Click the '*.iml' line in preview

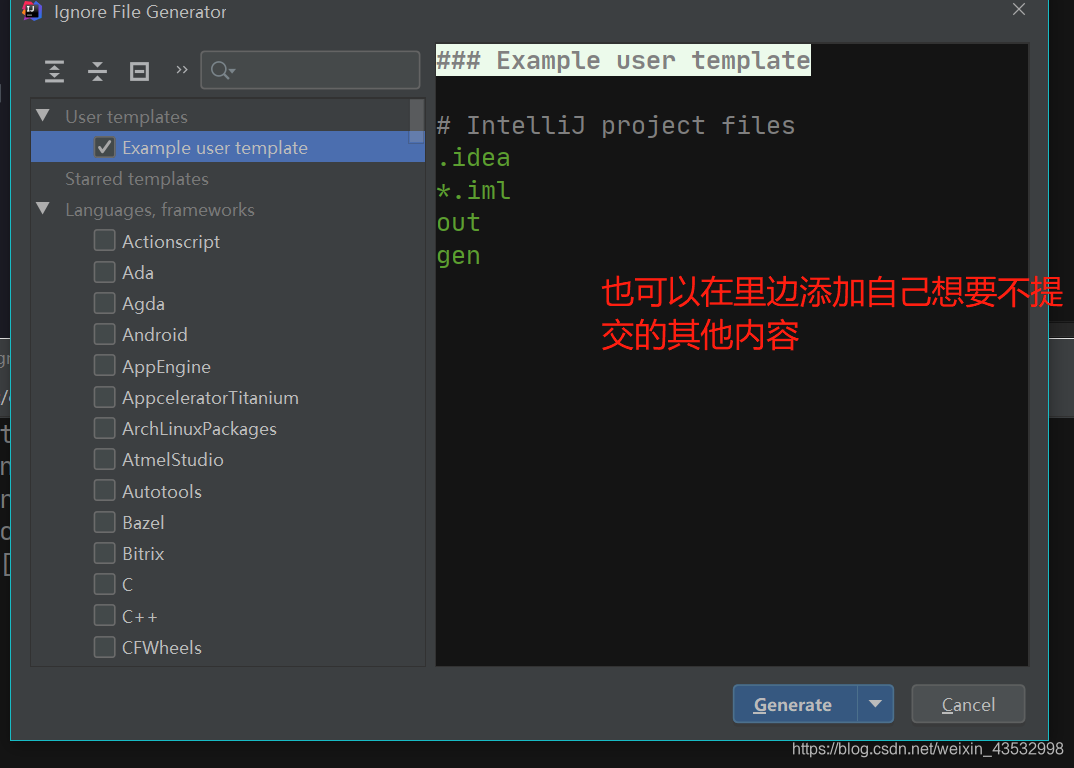(x=474, y=190)
